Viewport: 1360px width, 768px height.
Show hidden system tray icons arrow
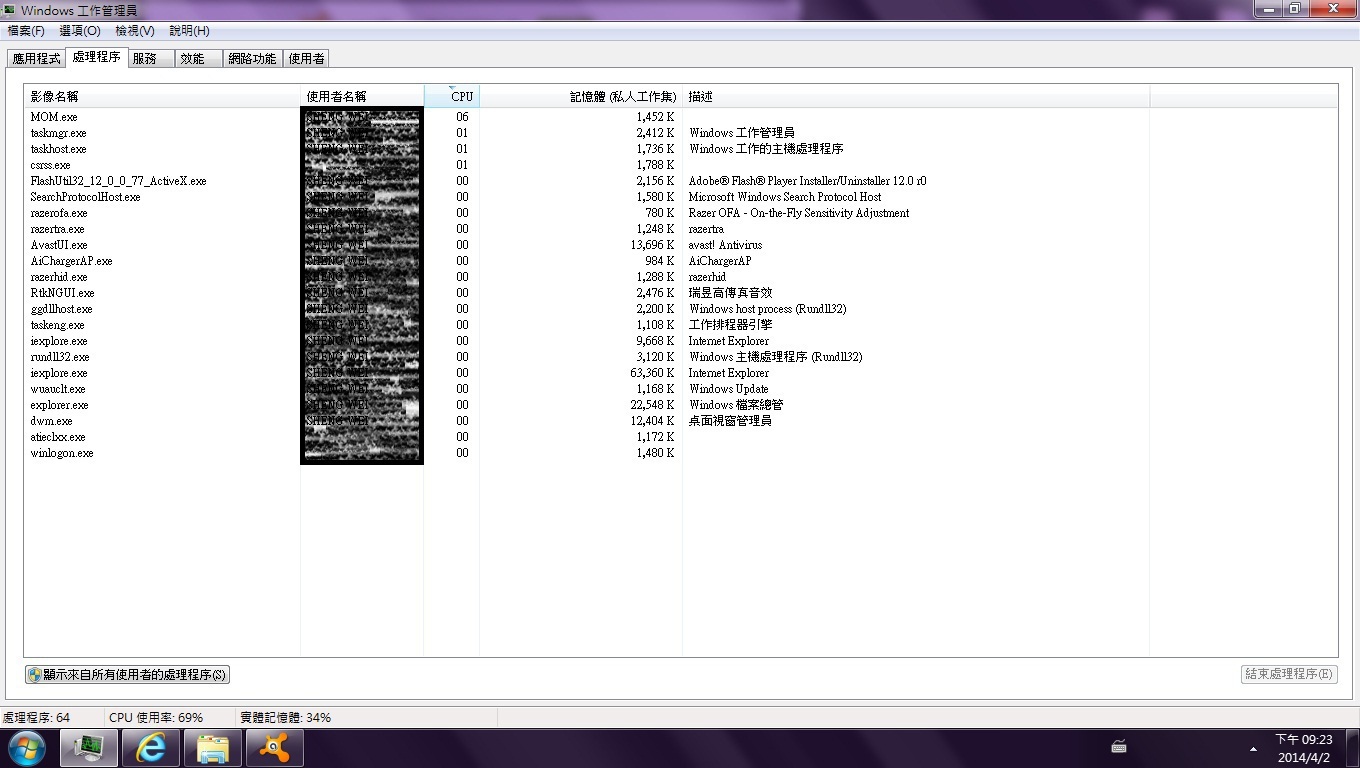pos(1253,748)
